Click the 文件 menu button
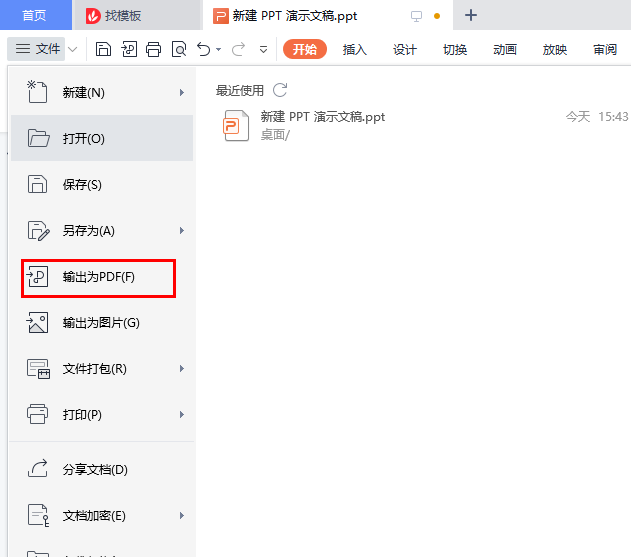The image size is (631, 557). coord(37,49)
